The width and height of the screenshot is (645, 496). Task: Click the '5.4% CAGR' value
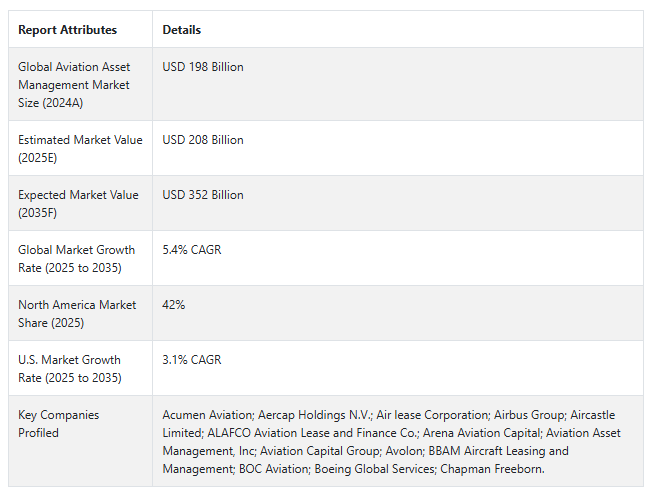pos(192,250)
